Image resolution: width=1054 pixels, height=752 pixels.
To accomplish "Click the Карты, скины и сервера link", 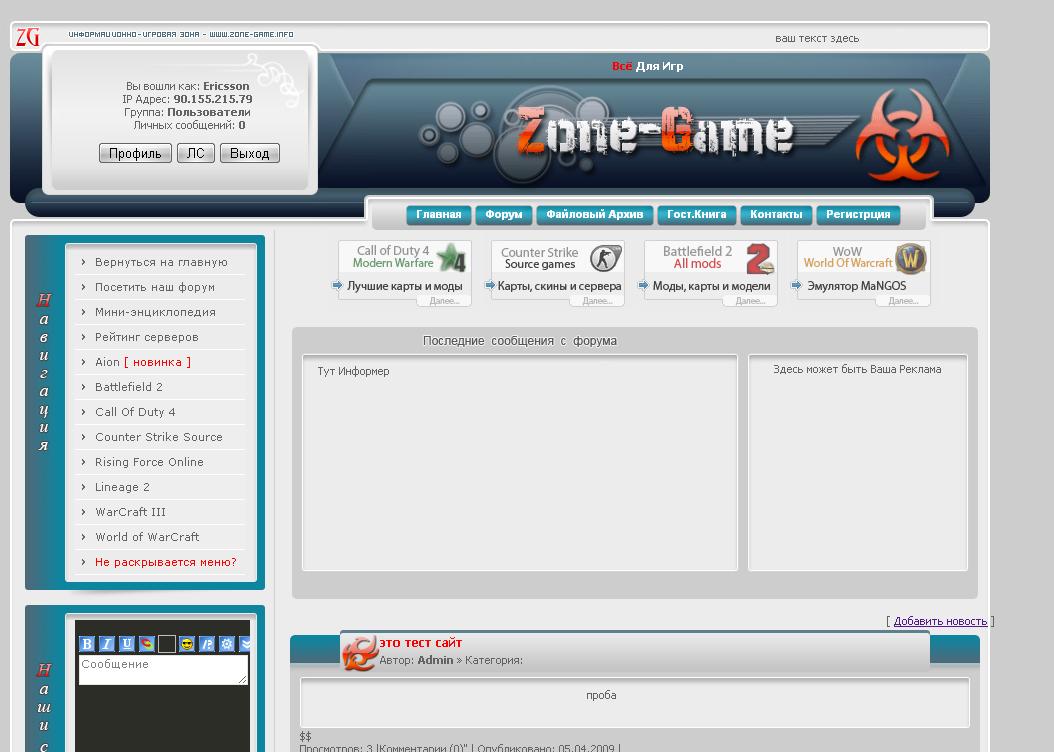I will pyautogui.click(x=559, y=286).
